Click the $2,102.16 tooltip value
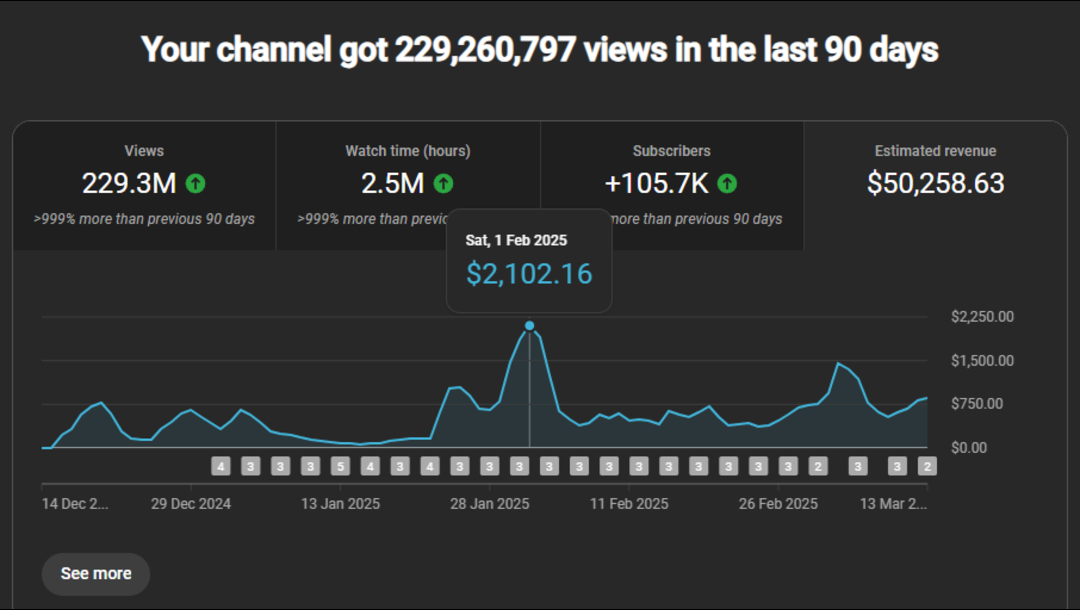Screen dimensions: 1080x610 point(529,274)
